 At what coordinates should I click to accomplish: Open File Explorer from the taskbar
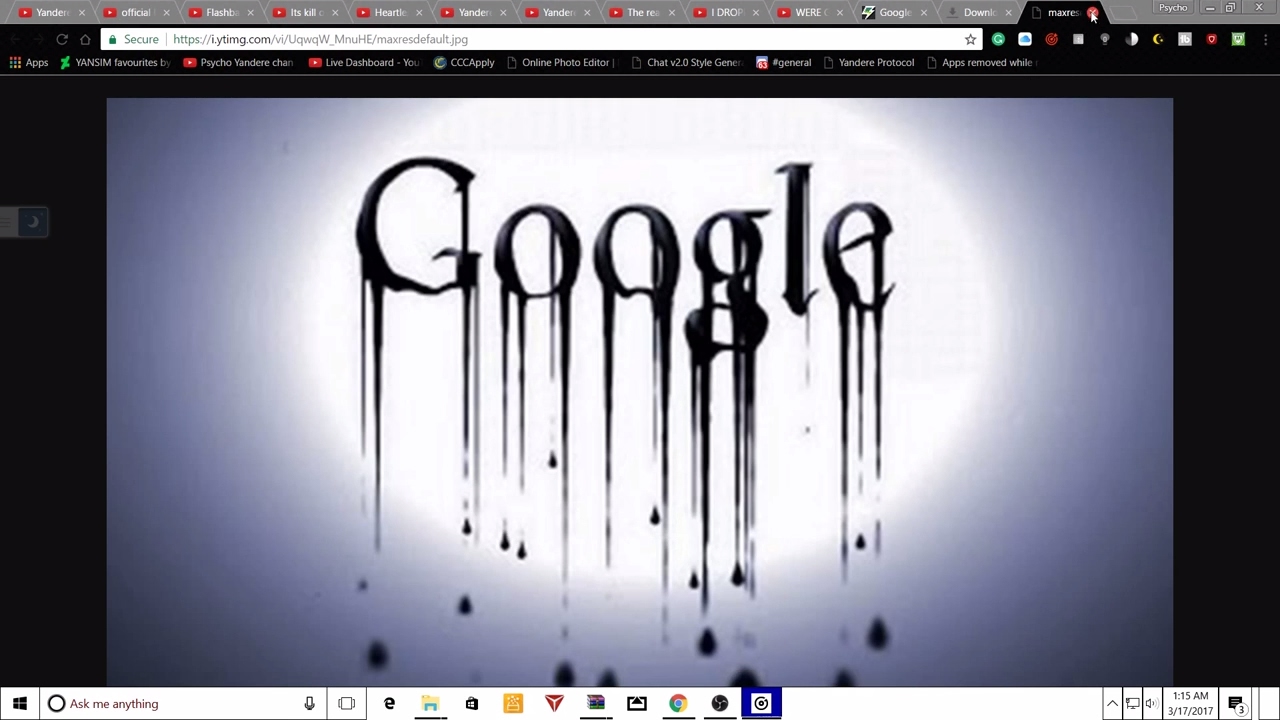[430, 703]
